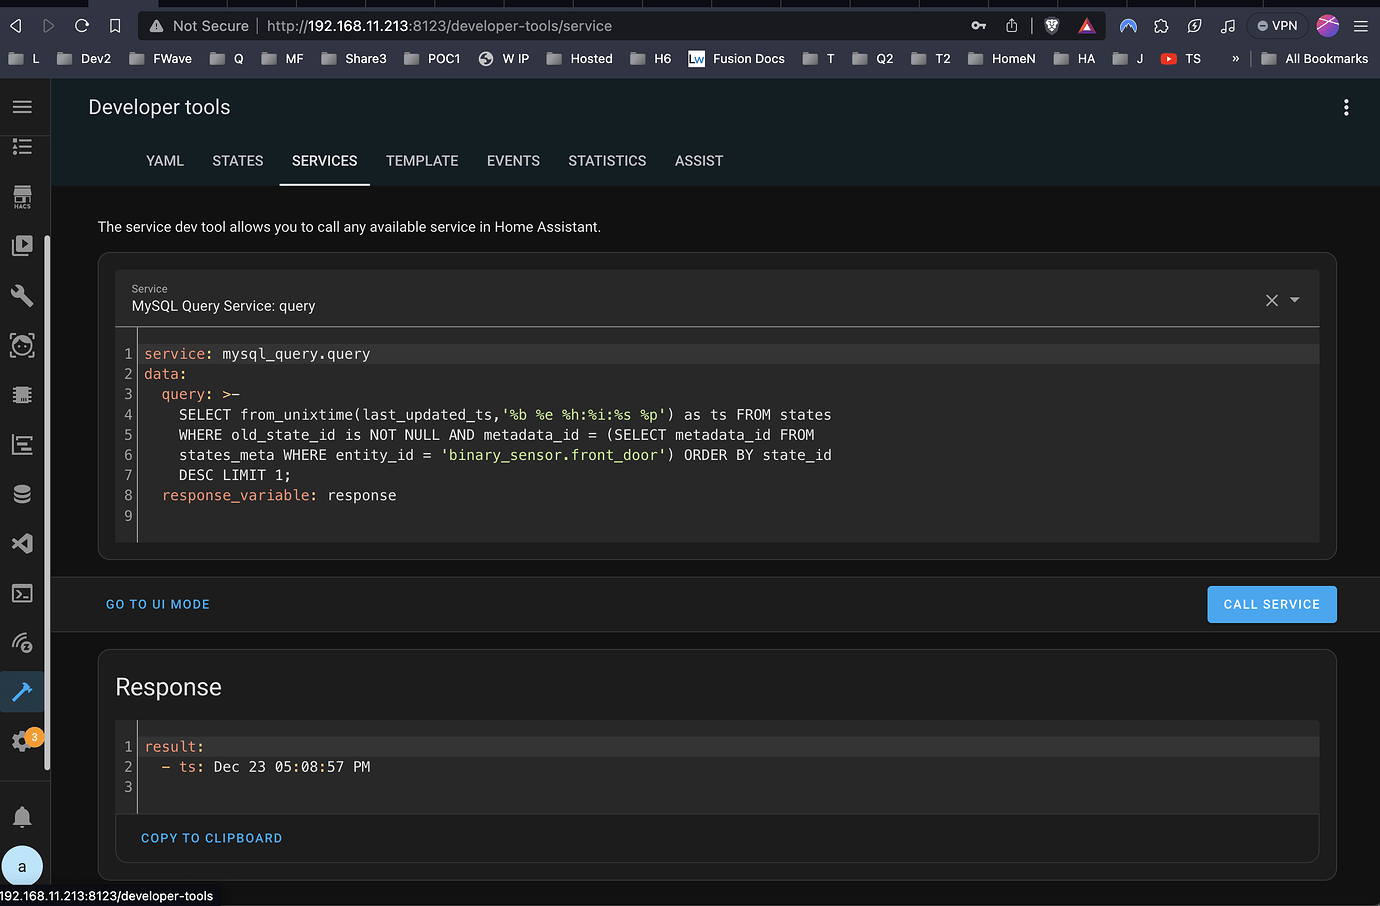Click the browser address bar URL
The width and height of the screenshot is (1380, 906).
[x=439, y=26]
